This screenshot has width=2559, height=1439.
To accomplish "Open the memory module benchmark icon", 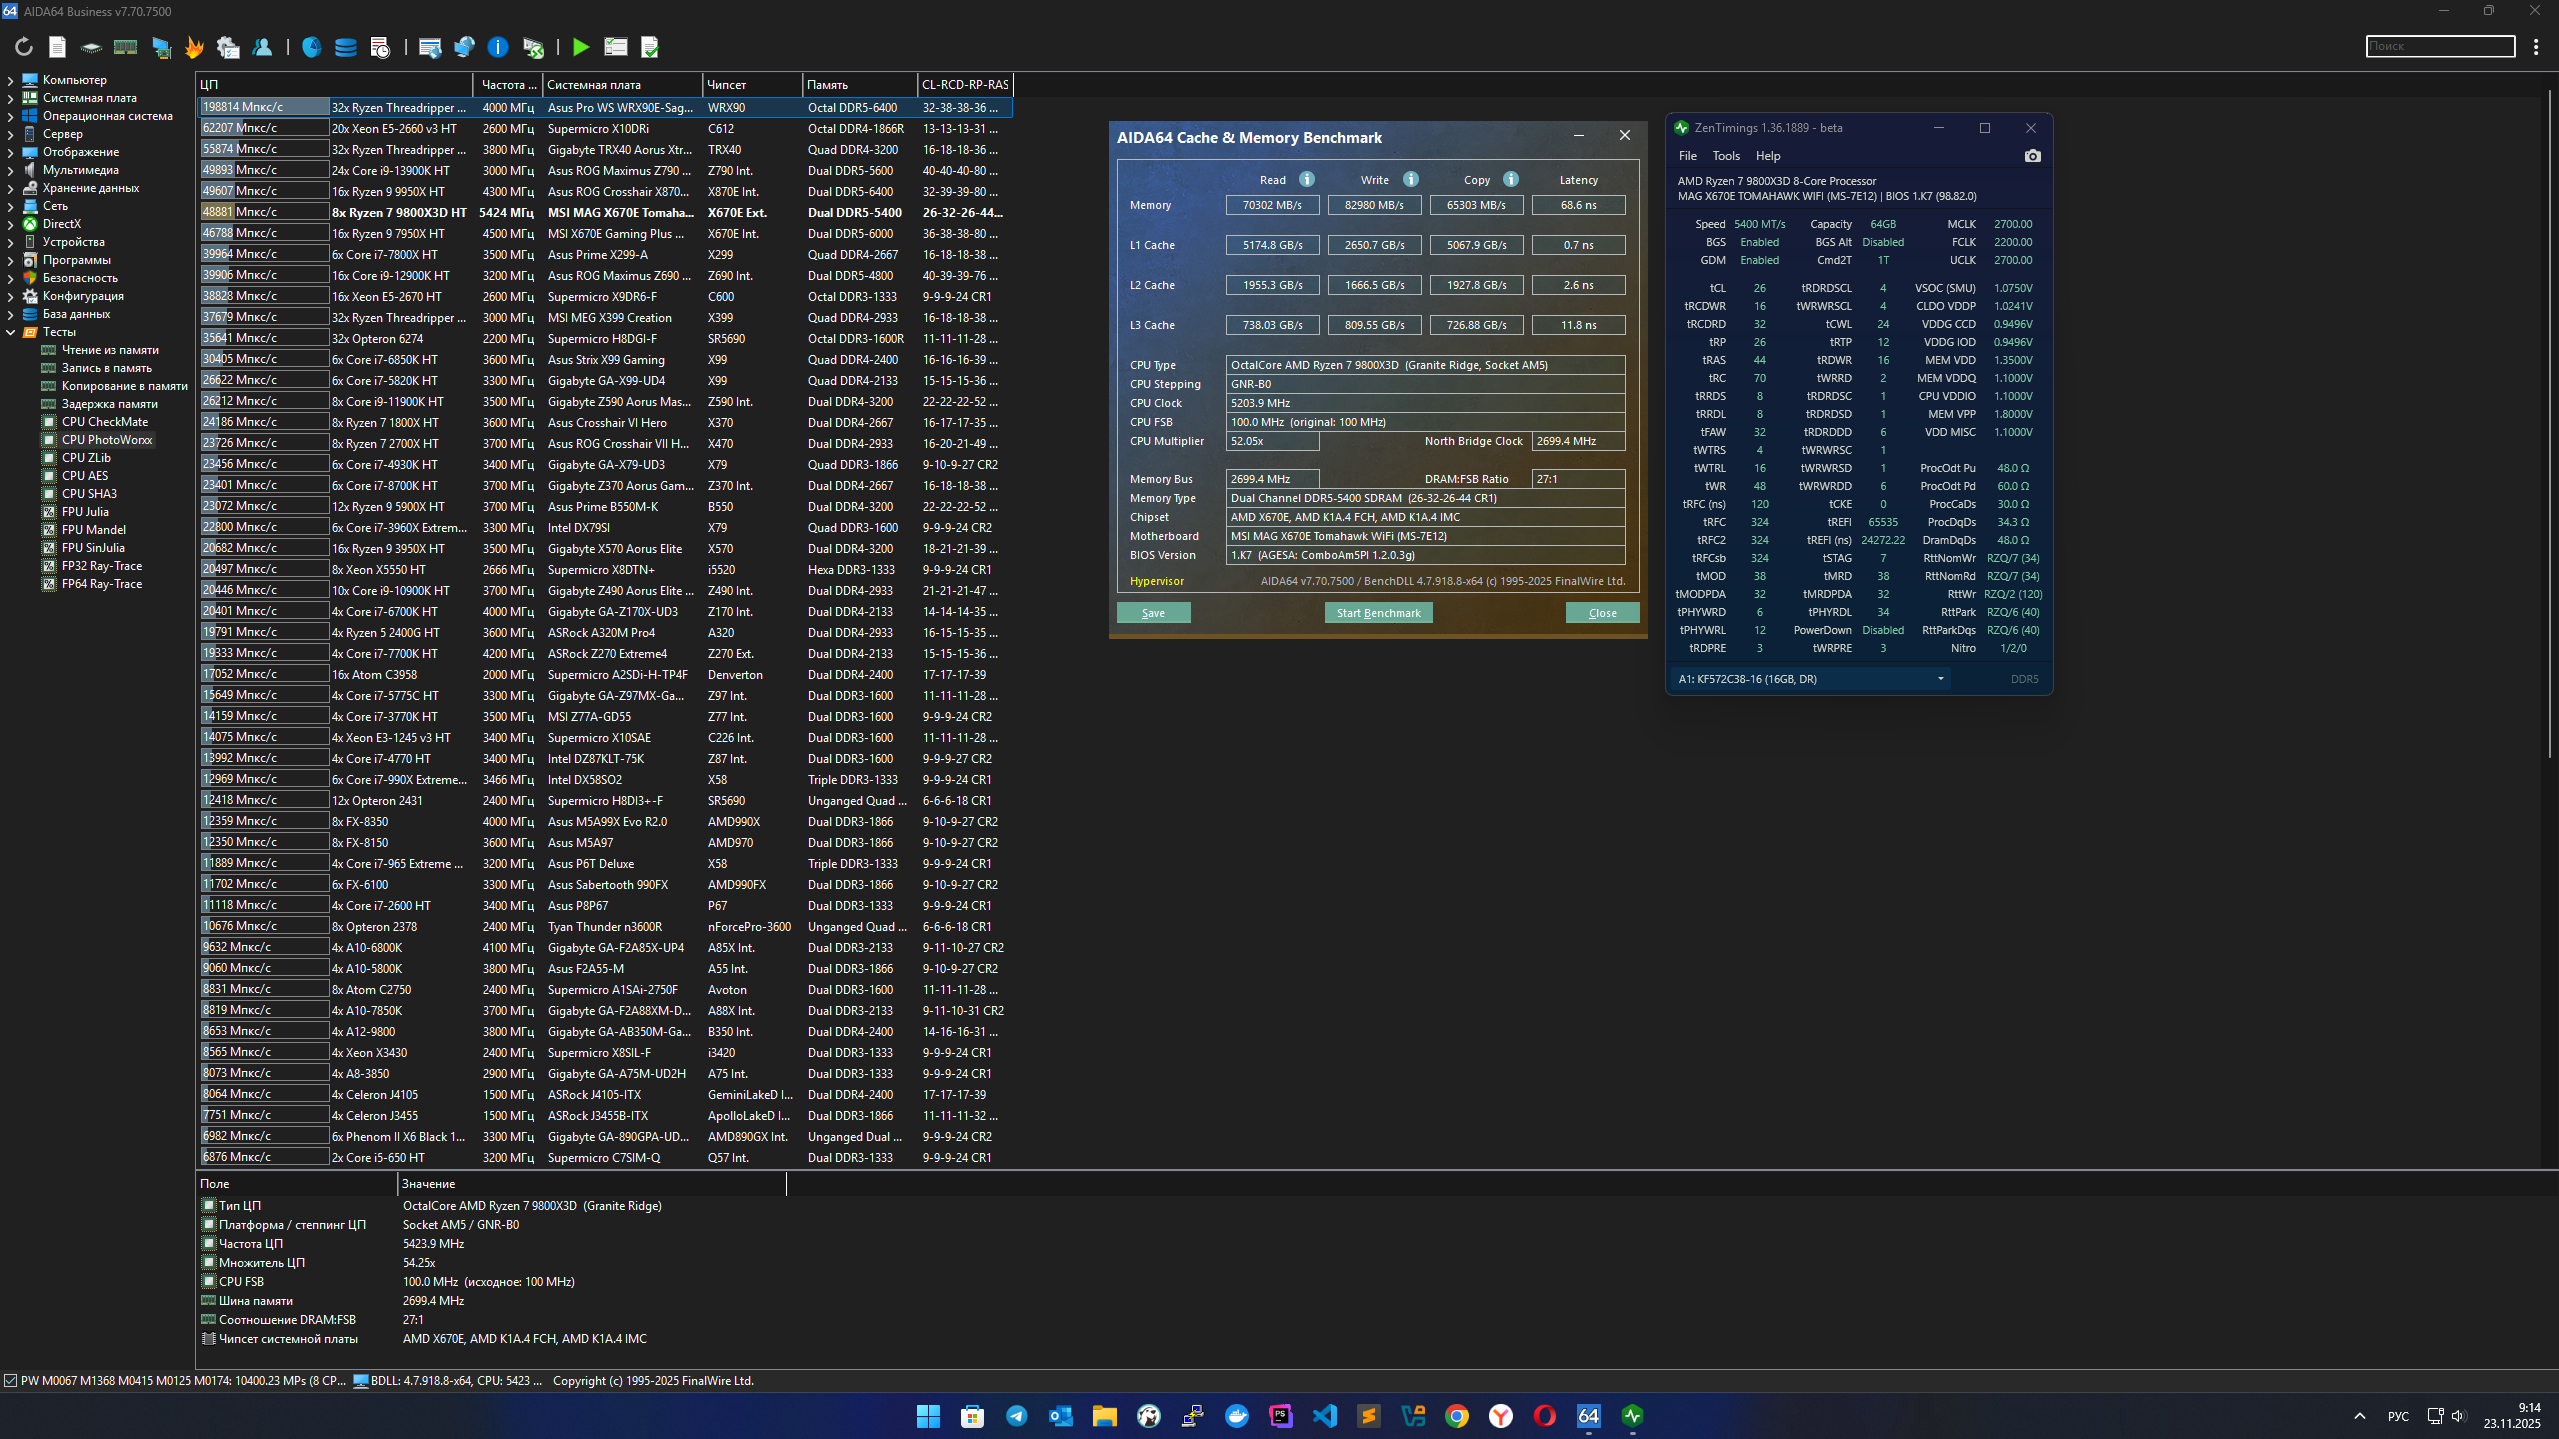I will pos(125,47).
